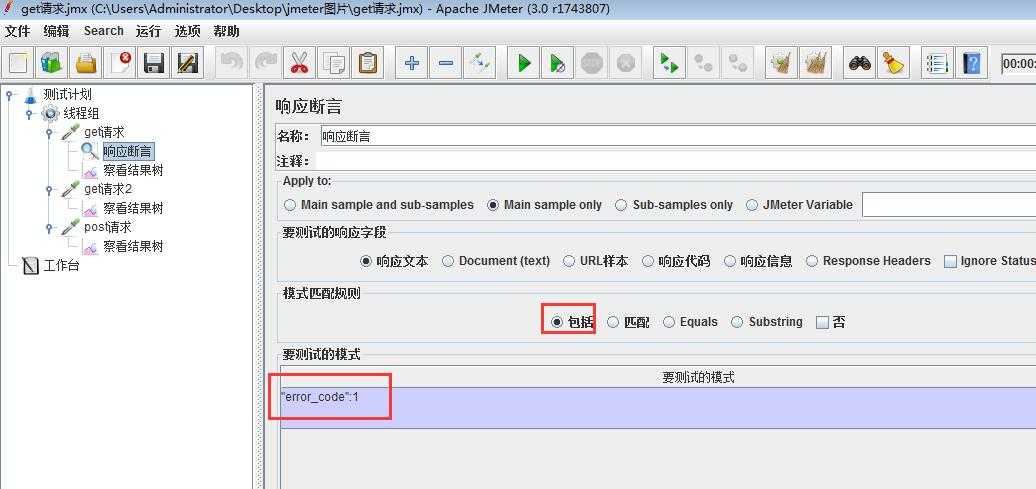
Task: Expand all nodes with plus icon
Action: pyautogui.click(x=412, y=63)
